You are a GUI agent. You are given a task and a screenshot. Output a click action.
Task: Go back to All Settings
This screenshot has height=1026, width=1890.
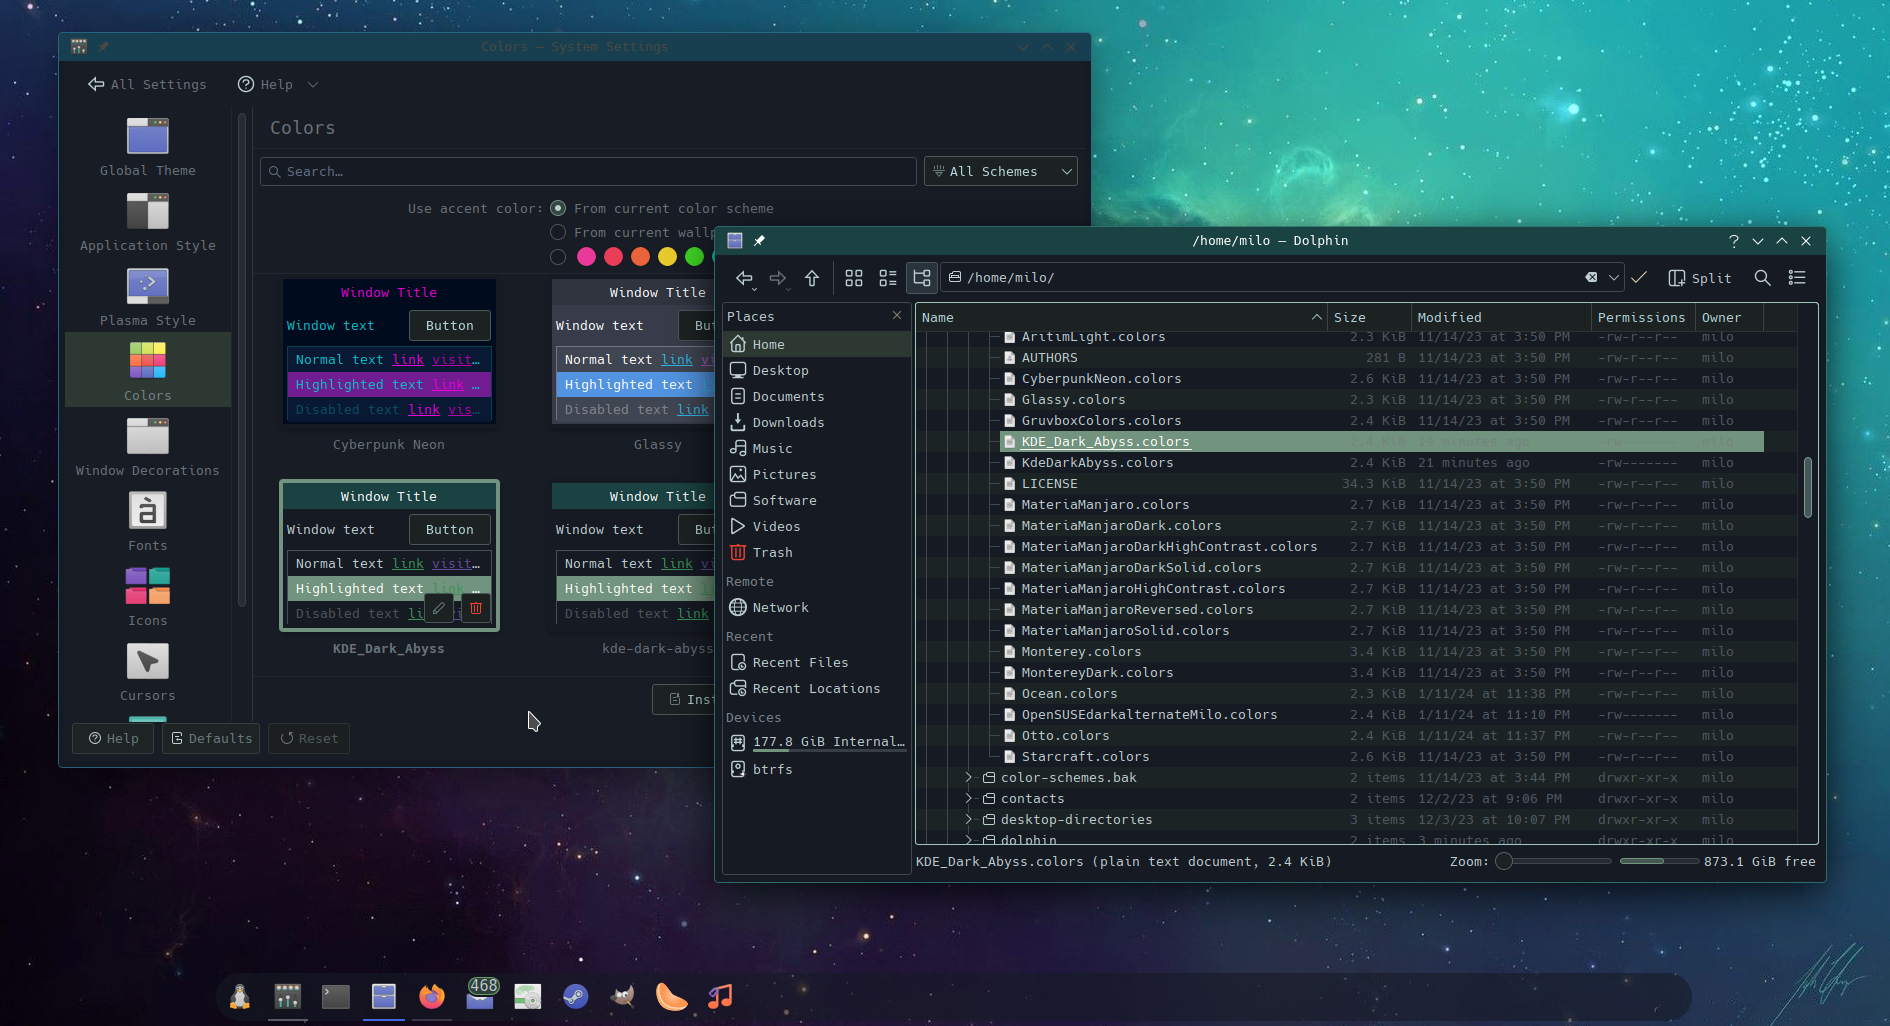[148, 85]
